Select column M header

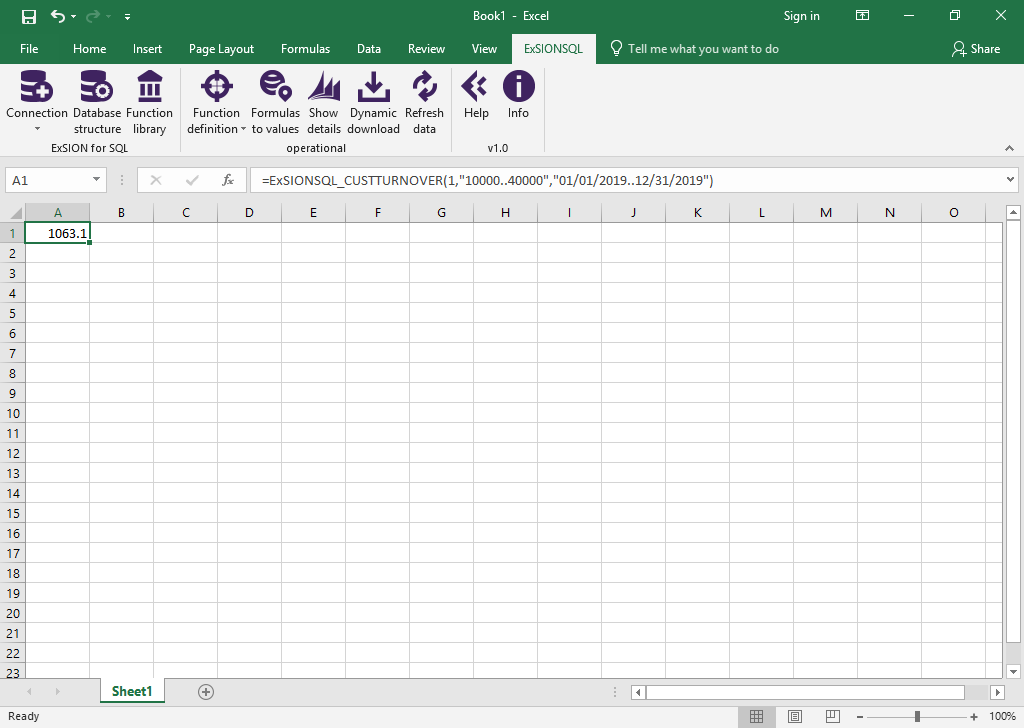point(825,213)
